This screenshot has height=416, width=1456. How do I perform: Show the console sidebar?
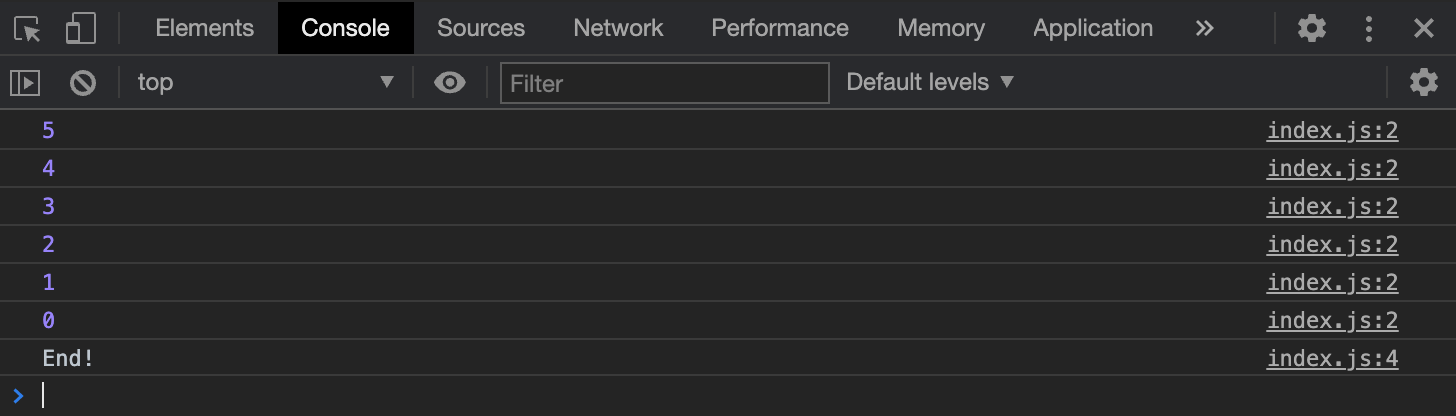point(25,83)
